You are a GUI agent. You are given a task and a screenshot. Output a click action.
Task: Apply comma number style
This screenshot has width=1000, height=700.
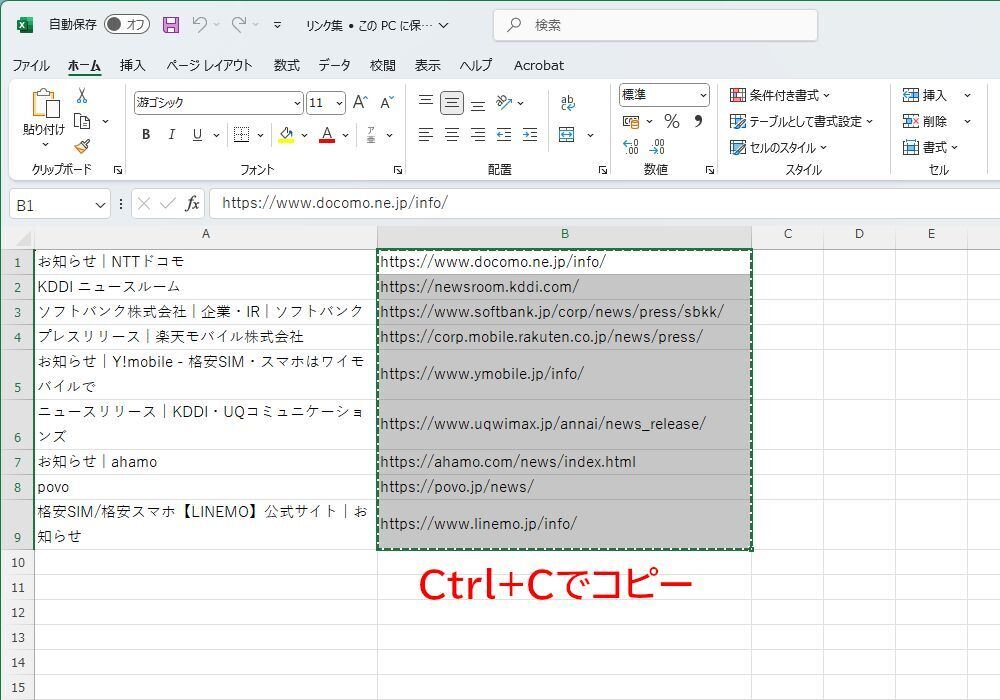(x=698, y=121)
